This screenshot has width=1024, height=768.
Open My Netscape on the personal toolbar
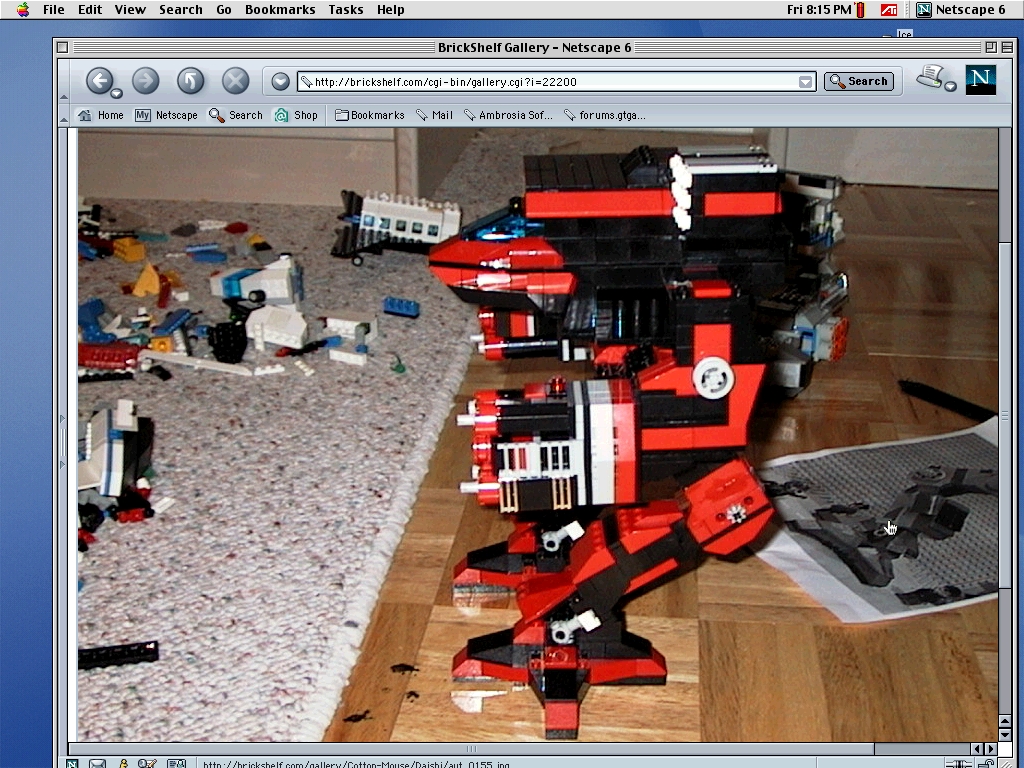pyautogui.click(x=167, y=115)
